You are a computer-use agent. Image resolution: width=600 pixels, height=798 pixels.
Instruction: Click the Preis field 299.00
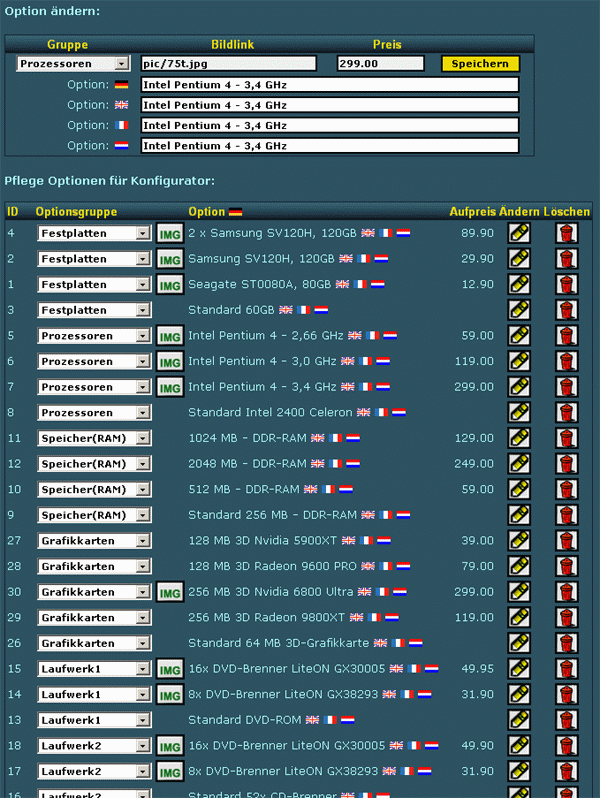point(380,64)
